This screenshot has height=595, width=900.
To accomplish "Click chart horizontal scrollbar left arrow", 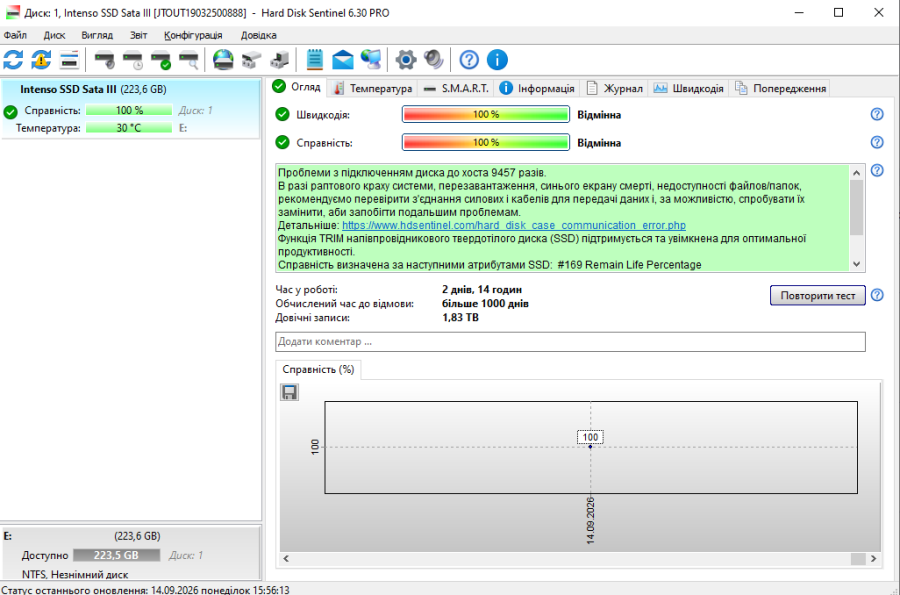I will pyautogui.click(x=286, y=558).
